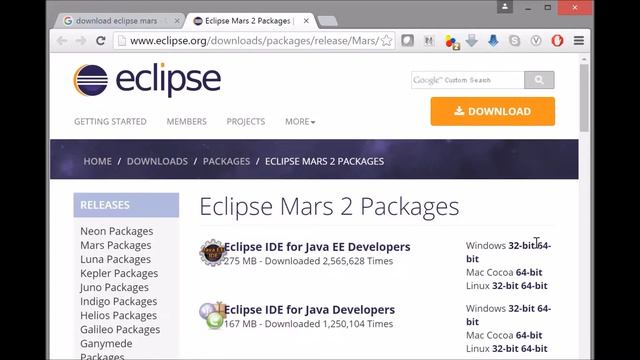This screenshot has width=640, height=360.
Task: Go to HOME in the breadcrumb
Action: point(98,161)
